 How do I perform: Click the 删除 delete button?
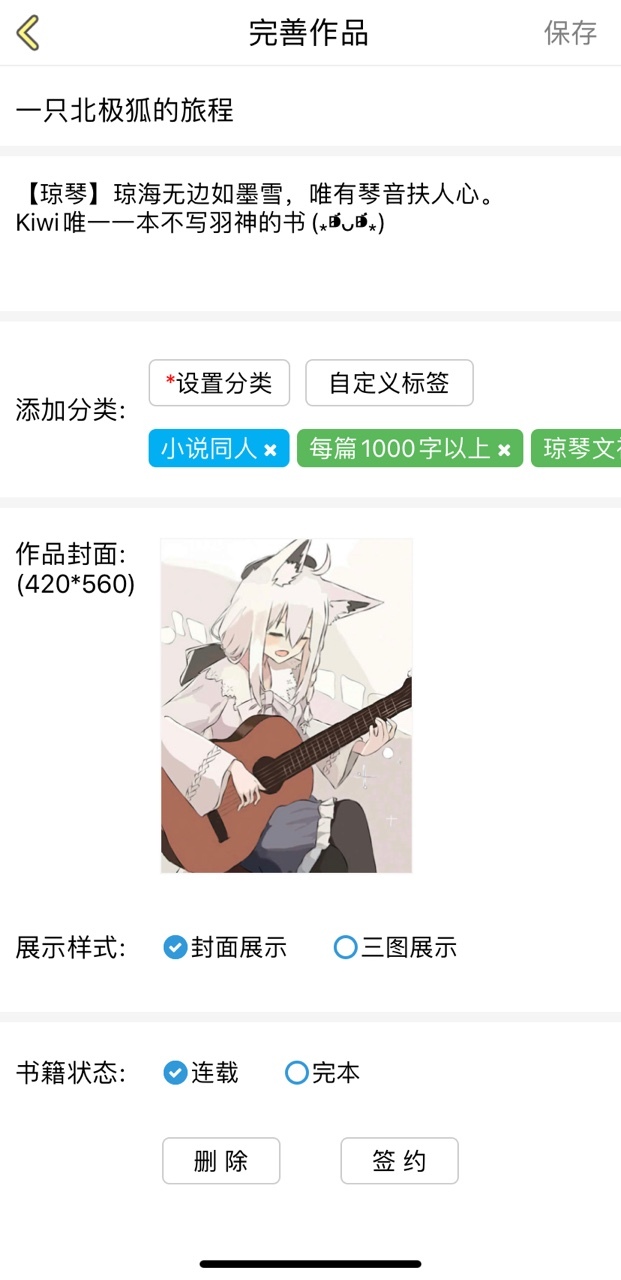tap(221, 1161)
